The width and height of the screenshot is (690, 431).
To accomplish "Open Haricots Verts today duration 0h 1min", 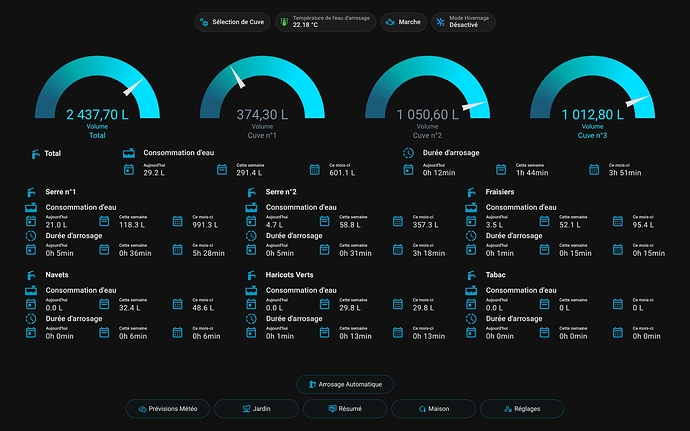I will 280,336.
